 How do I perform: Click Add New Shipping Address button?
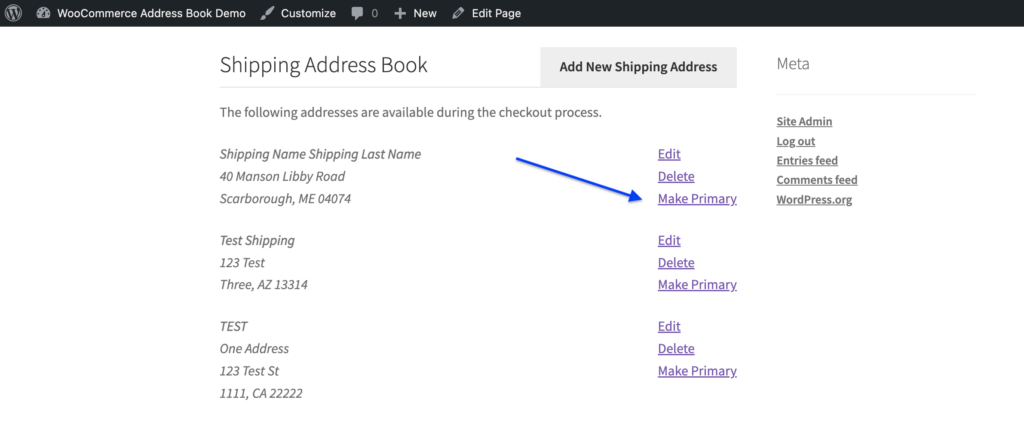point(638,67)
